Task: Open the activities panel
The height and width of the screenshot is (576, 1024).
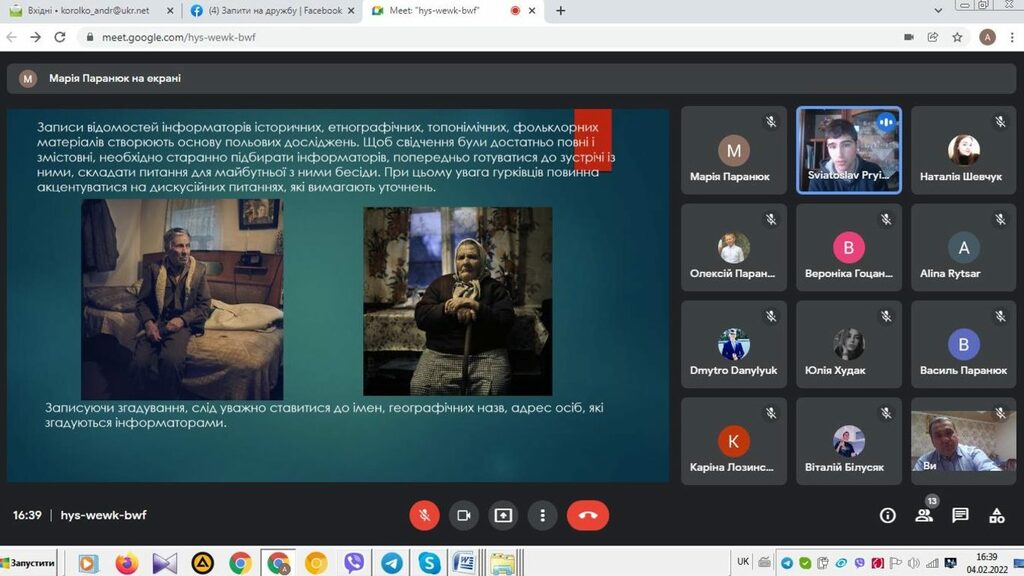Action: click(996, 515)
